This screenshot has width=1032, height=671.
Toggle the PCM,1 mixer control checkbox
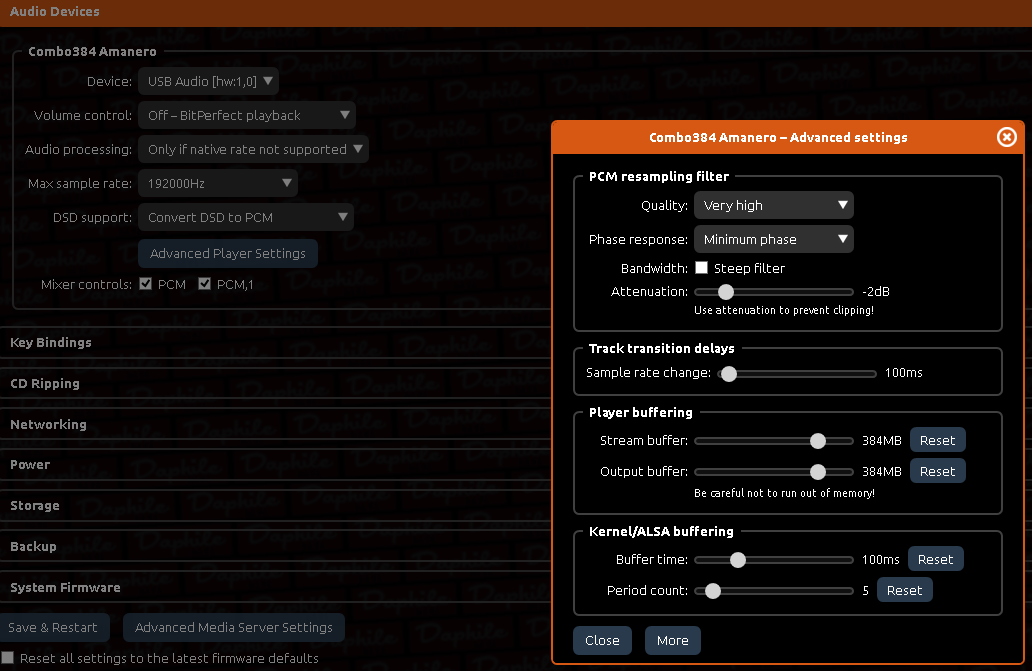tap(205, 285)
